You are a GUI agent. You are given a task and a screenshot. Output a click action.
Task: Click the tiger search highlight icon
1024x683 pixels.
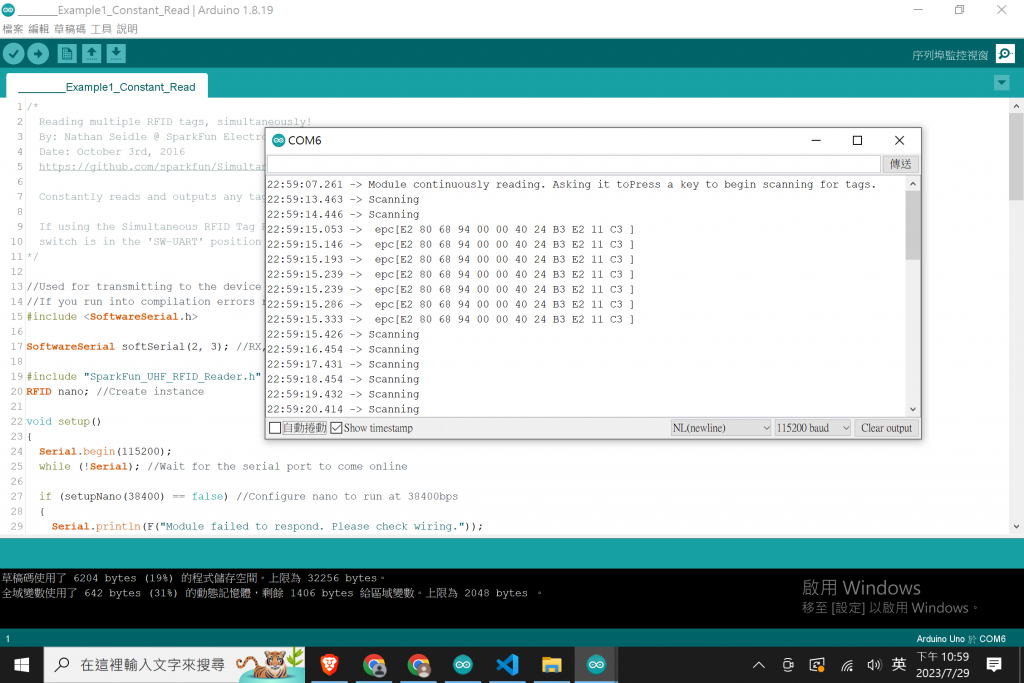click(271, 664)
